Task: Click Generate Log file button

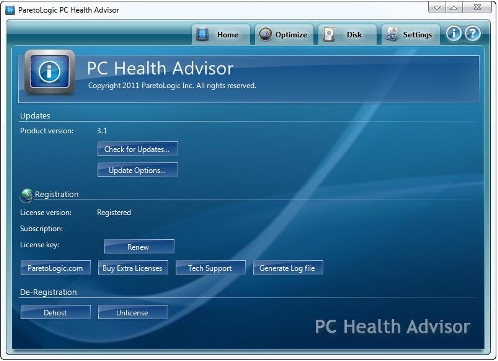Action: 288,268
